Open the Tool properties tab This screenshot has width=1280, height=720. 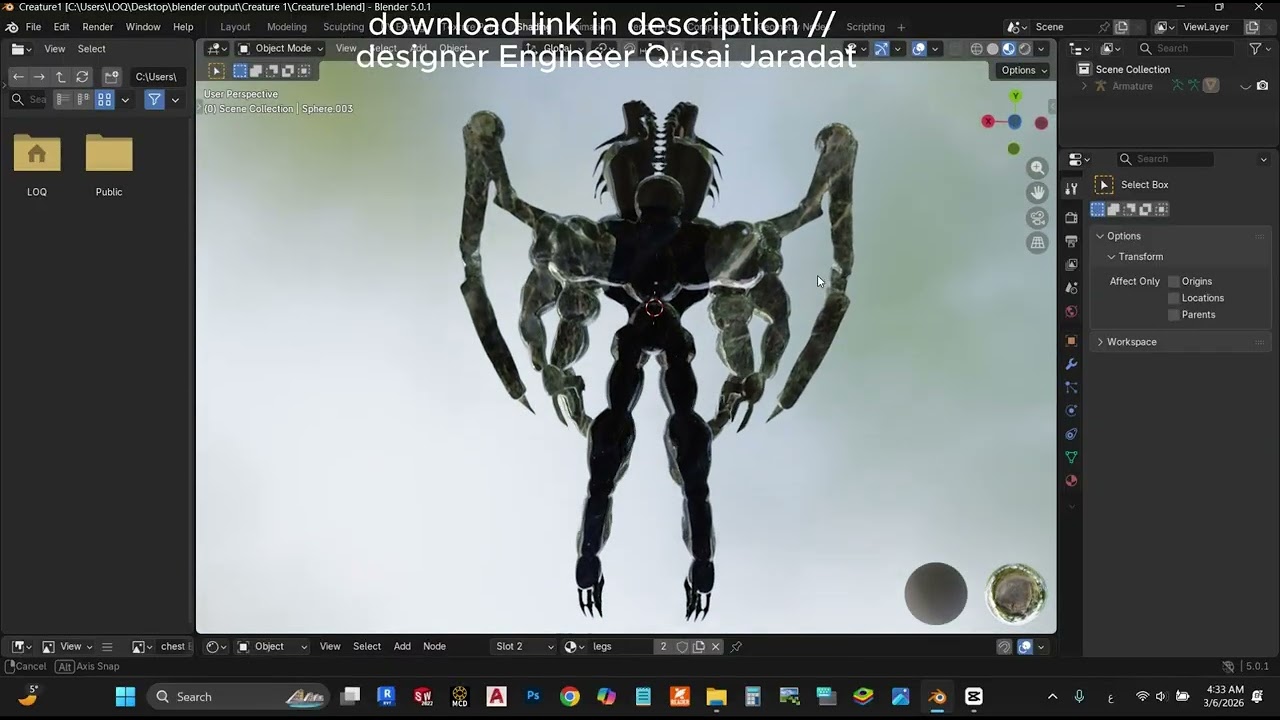(1071, 189)
